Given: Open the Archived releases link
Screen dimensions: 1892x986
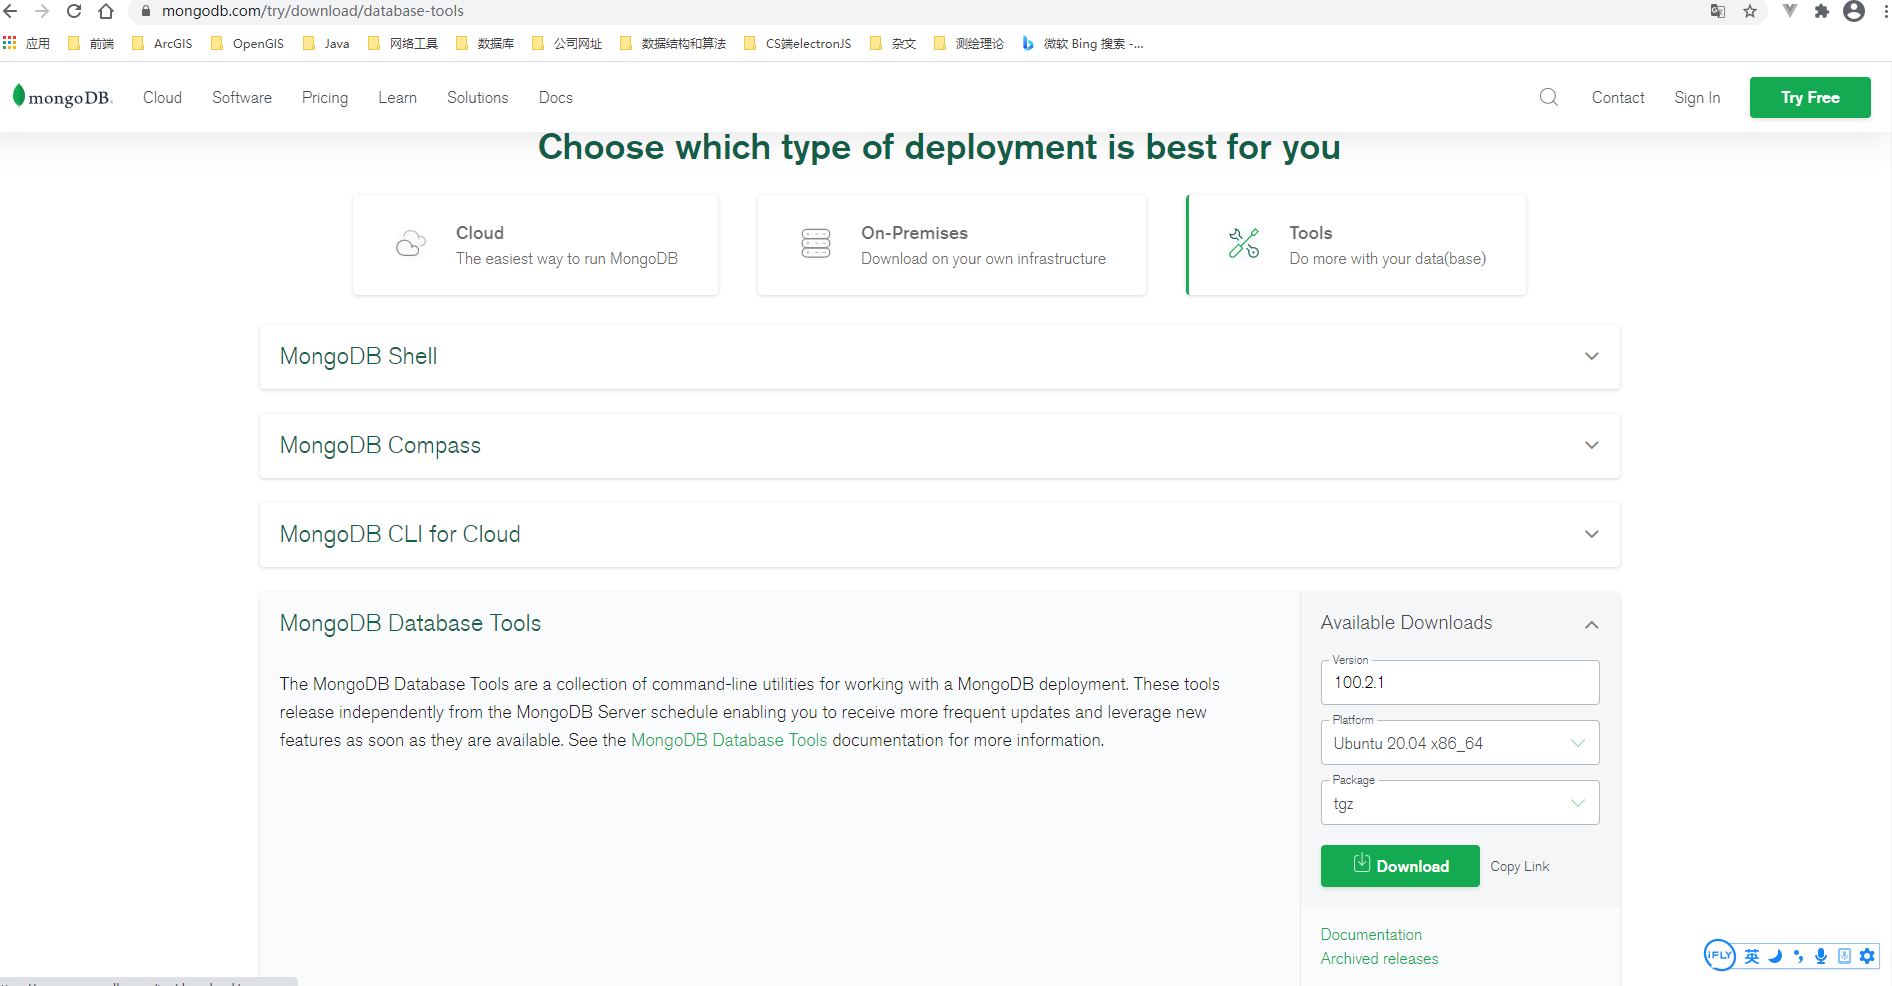Looking at the screenshot, I should click(1379, 958).
